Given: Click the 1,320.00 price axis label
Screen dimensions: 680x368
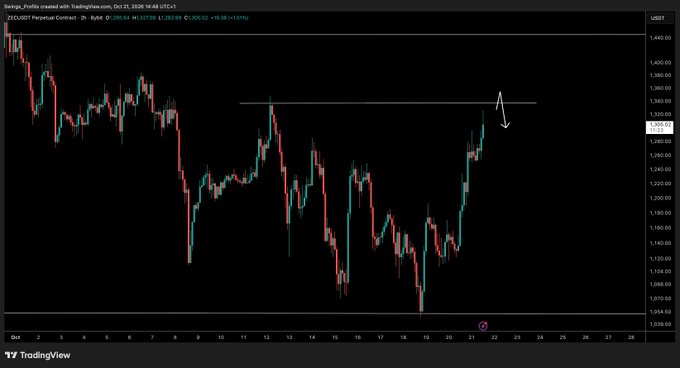Looking at the screenshot, I should pos(660,114).
